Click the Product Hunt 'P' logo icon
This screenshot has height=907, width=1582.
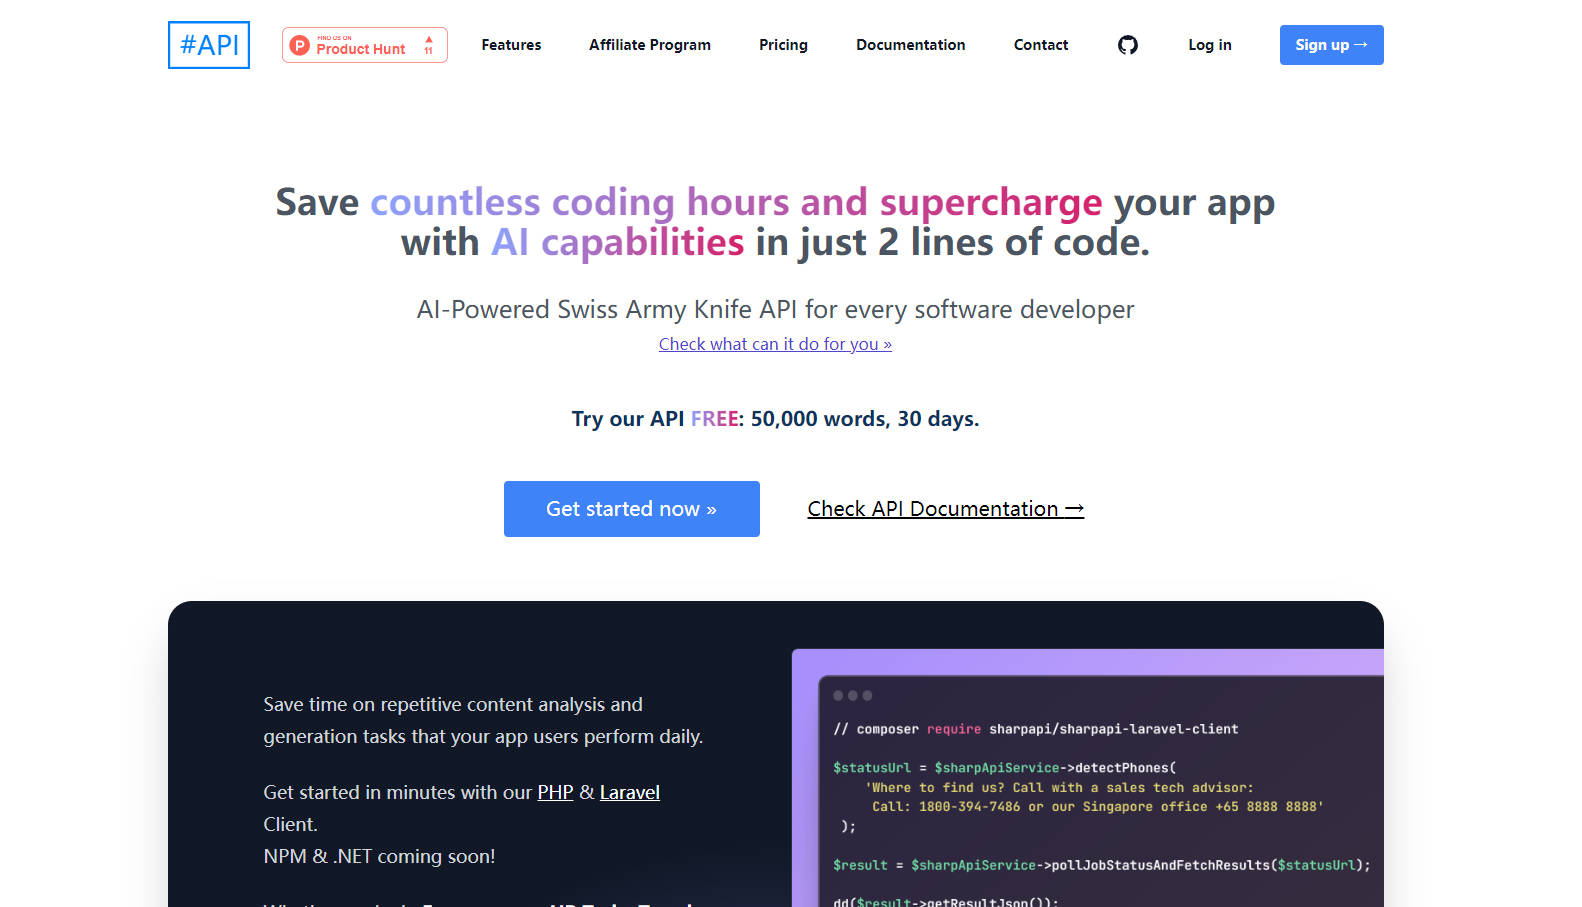[x=299, y=45]
